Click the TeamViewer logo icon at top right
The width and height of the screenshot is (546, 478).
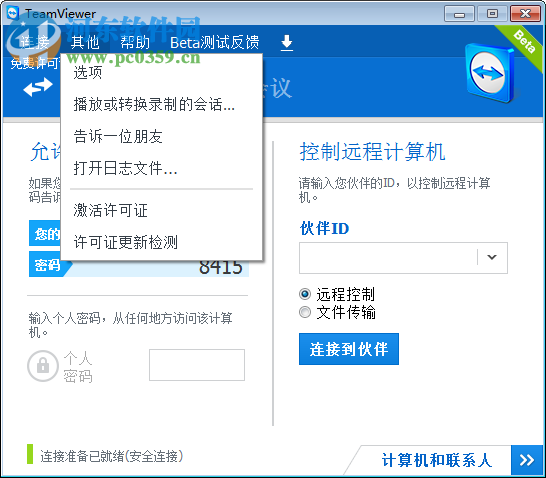tap(490, 72)
